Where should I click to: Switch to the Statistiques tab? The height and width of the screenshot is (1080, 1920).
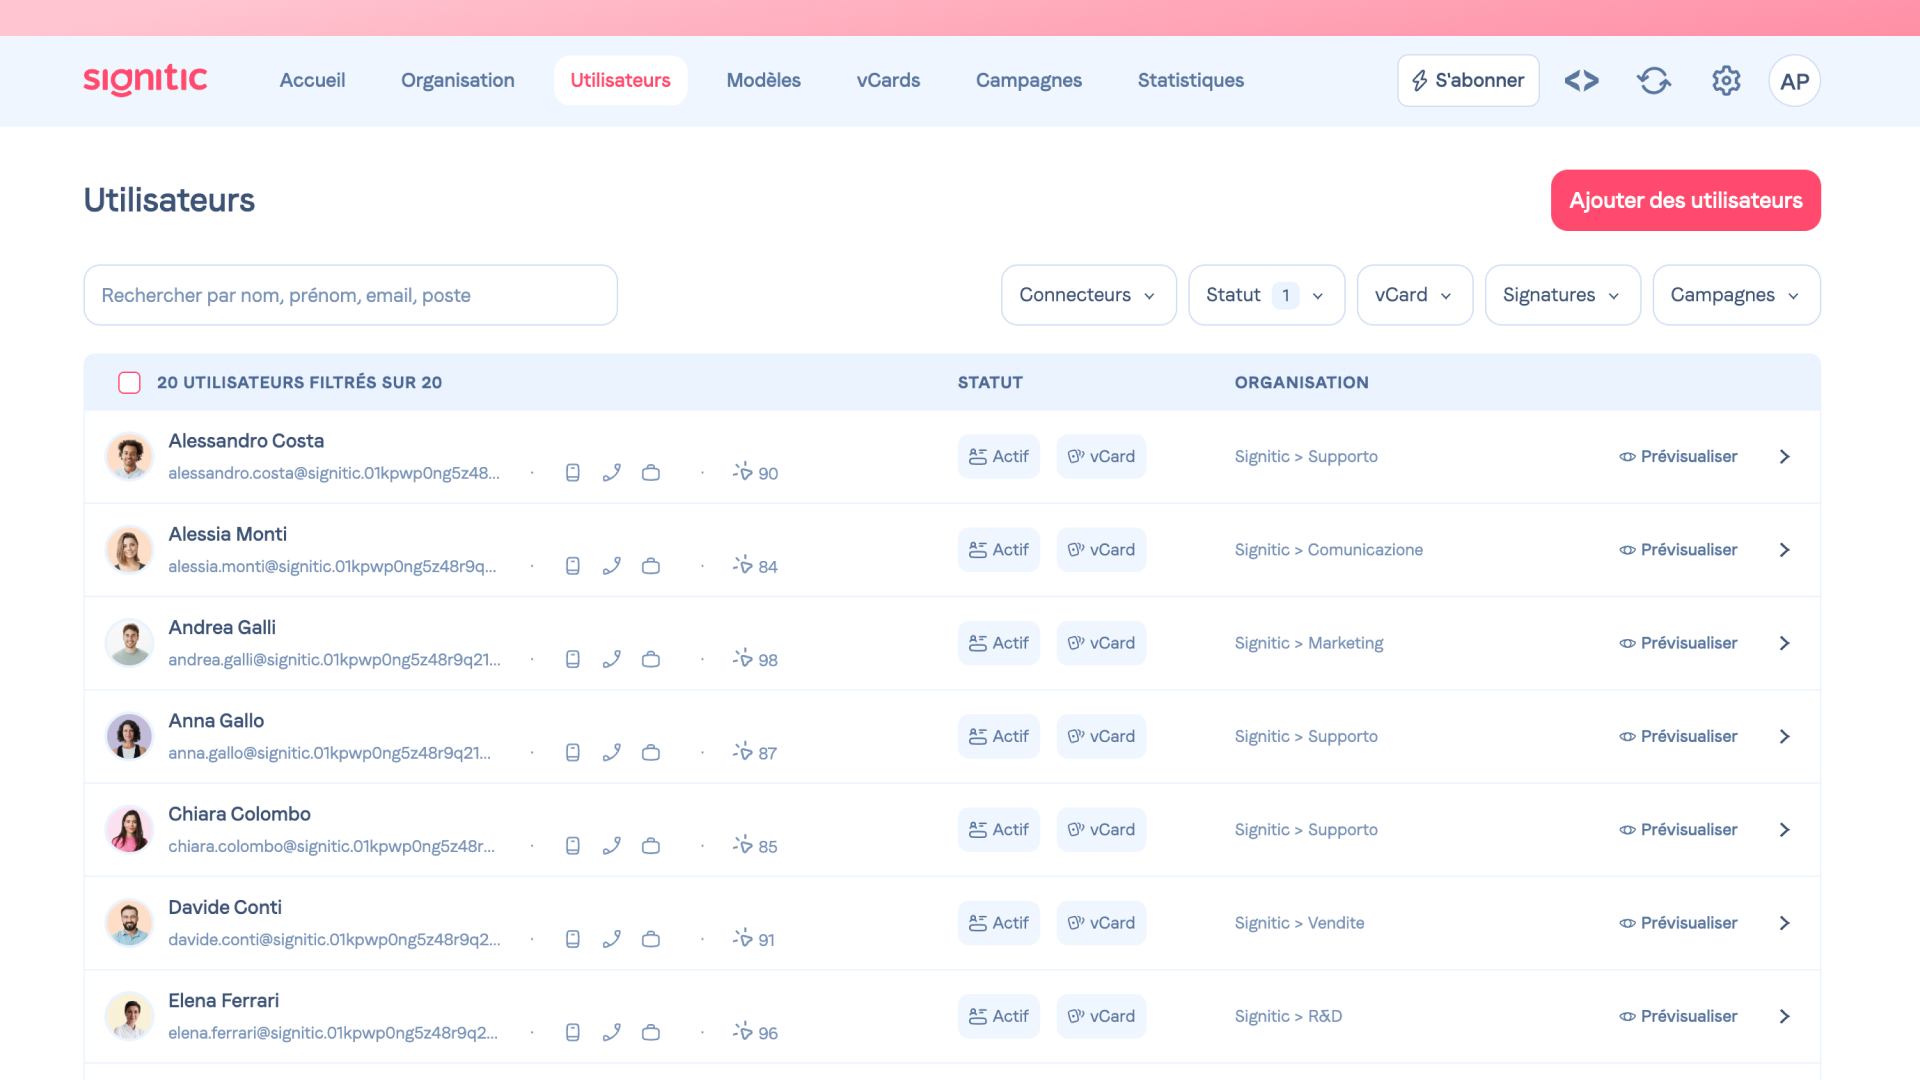(x=1190, y=80)
